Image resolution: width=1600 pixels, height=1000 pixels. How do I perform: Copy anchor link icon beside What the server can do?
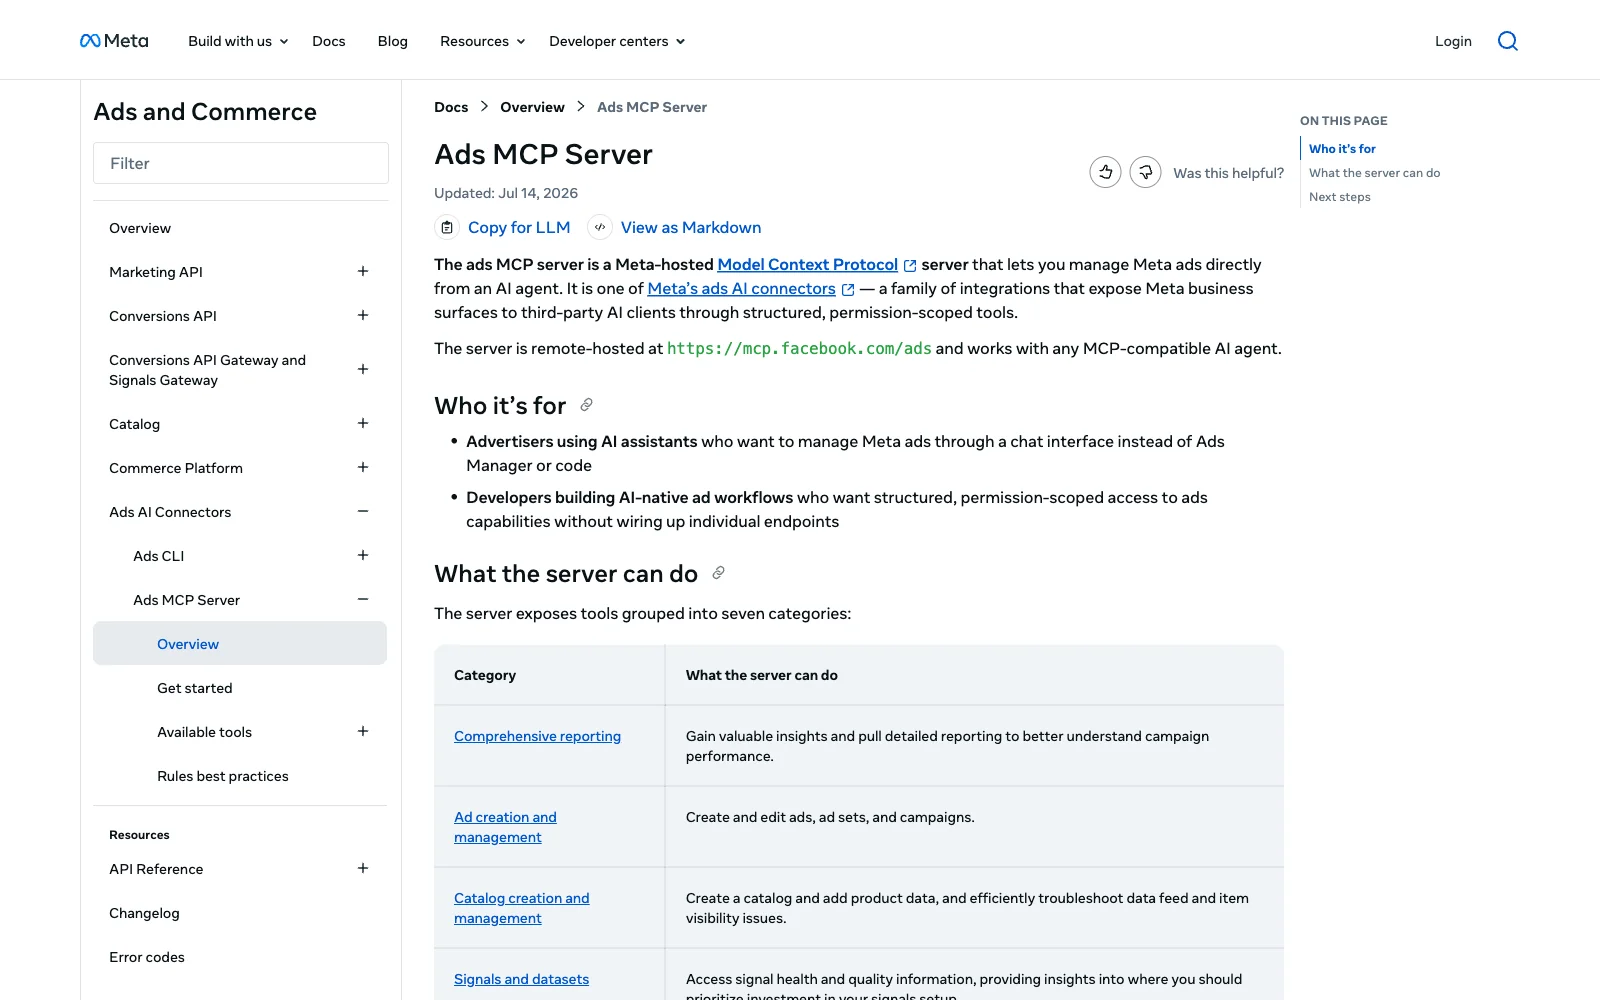pyautogui.click(x=718, y=573)
